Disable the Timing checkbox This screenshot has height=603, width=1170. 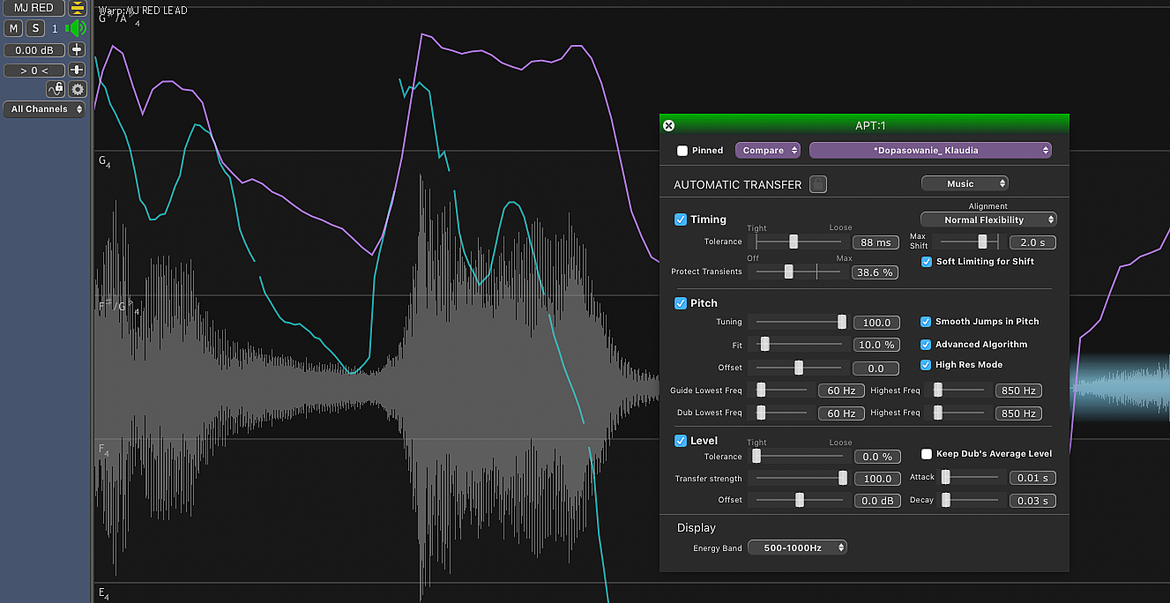coord(681,219)
